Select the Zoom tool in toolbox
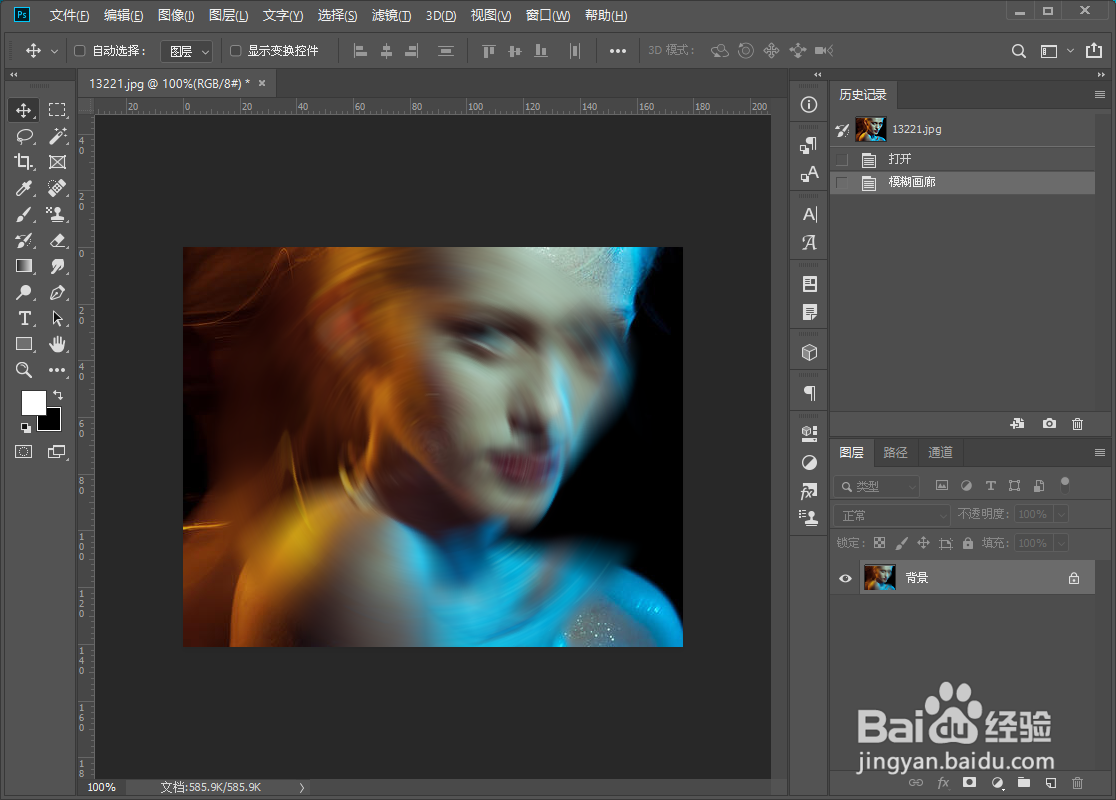The image size is (1116, 800). 23,370
